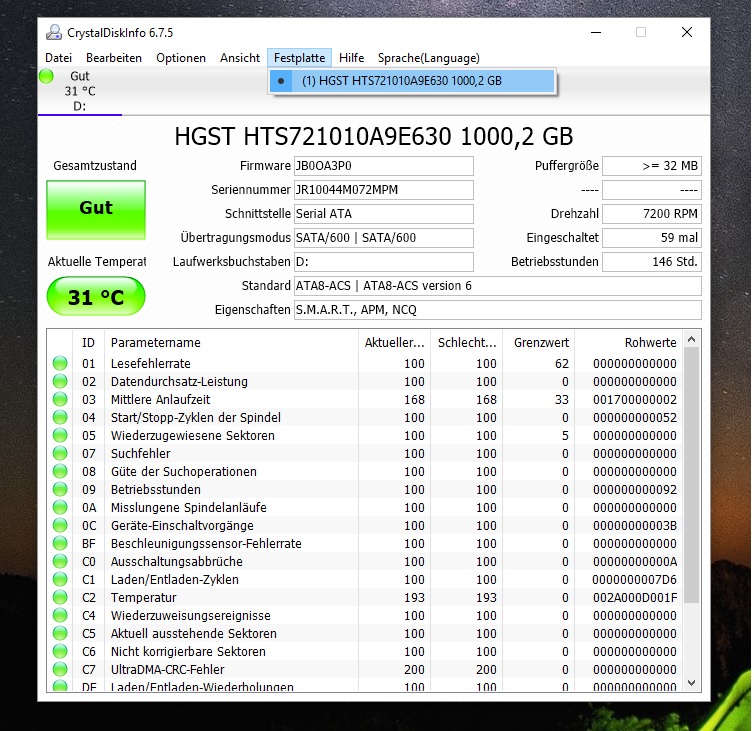Screen dimensions: 754x731
Task: Click the ID column header
Action: [88, 342]
